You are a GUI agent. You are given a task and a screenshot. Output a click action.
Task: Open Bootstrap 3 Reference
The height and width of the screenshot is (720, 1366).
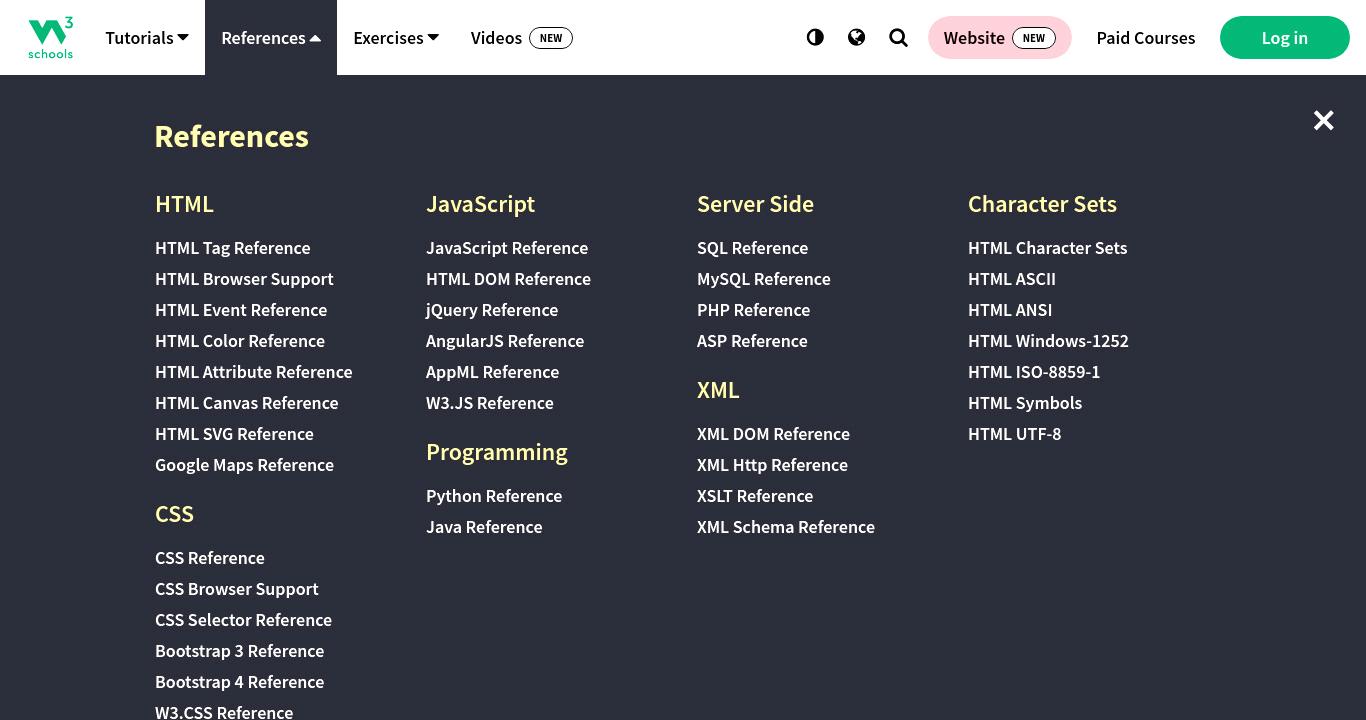(x=240, y=651)
